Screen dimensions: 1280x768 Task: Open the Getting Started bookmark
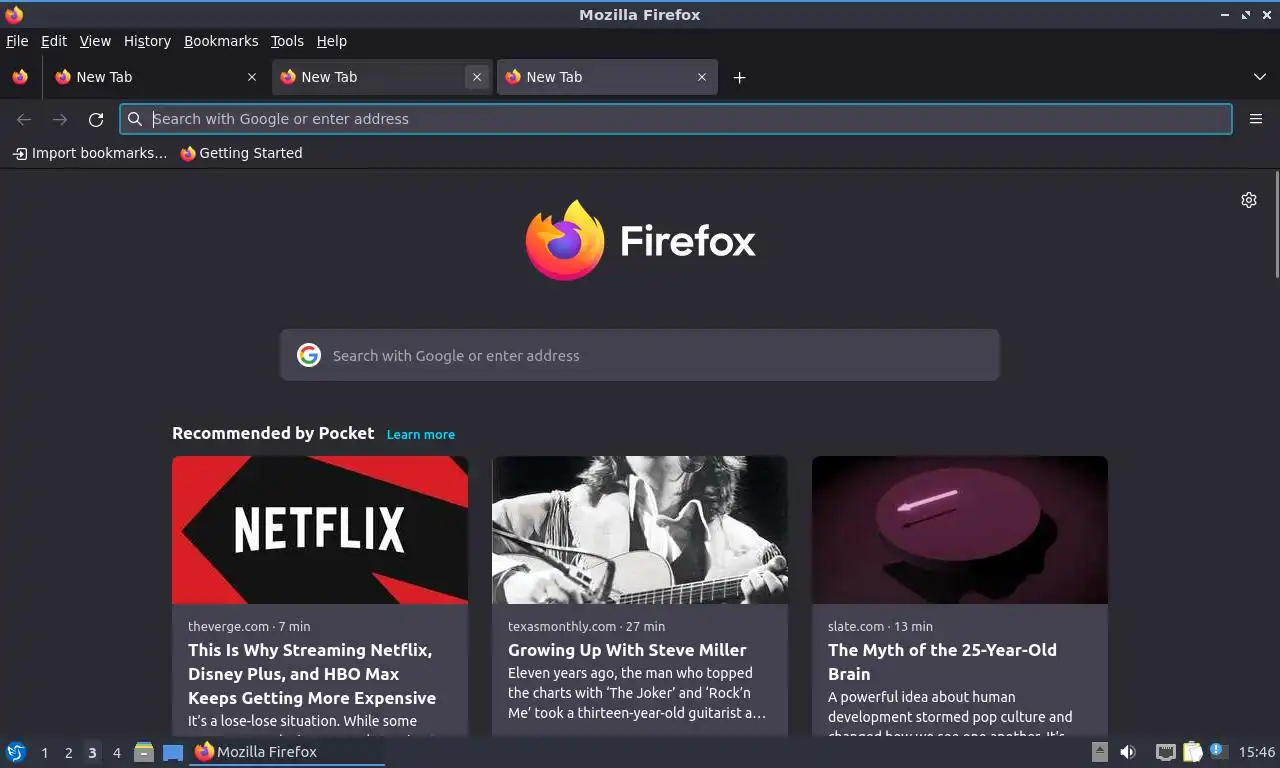click(241, 153)
